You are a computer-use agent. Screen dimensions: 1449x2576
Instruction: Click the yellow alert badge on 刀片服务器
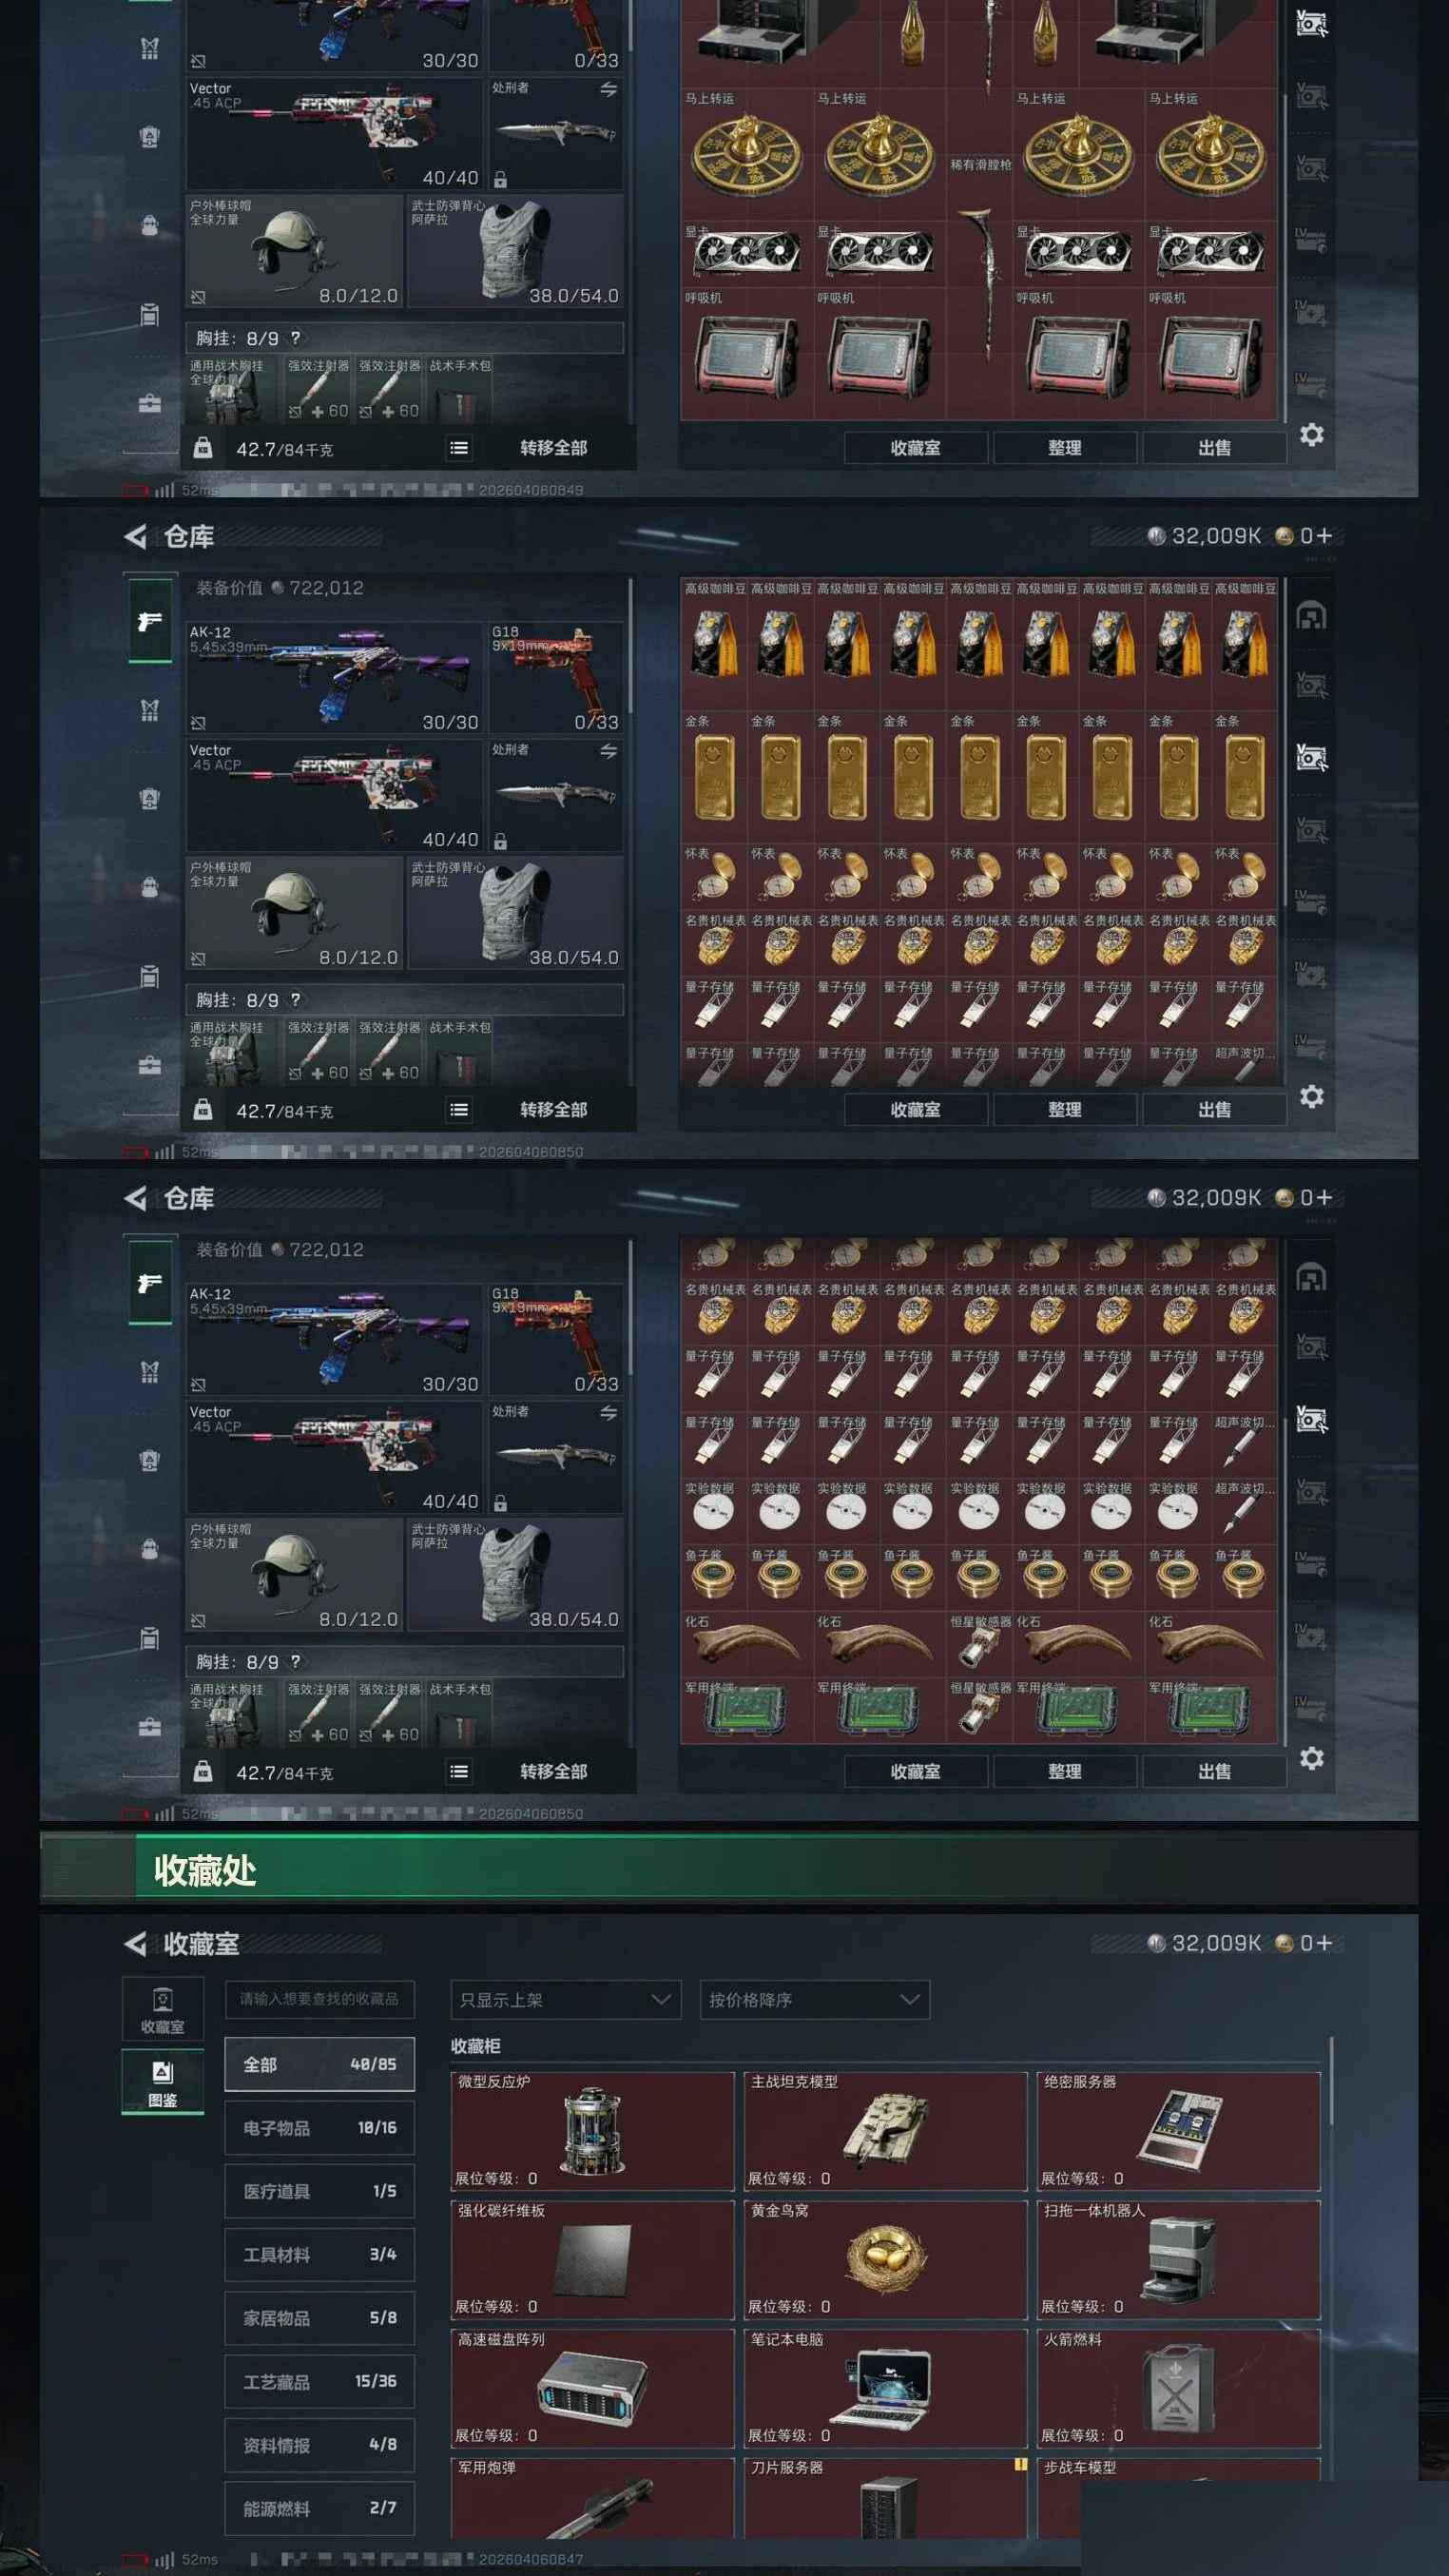pyautogui.click(x=1020, y=2465)
